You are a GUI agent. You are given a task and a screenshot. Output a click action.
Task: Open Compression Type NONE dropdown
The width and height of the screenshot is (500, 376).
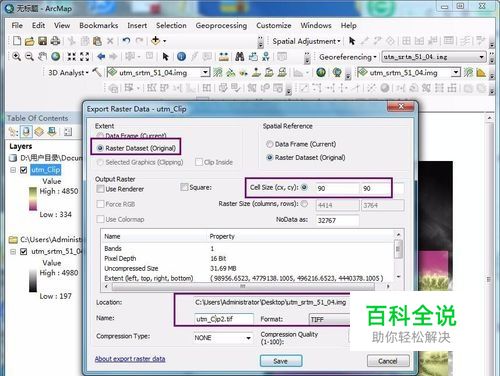[248, 338]
